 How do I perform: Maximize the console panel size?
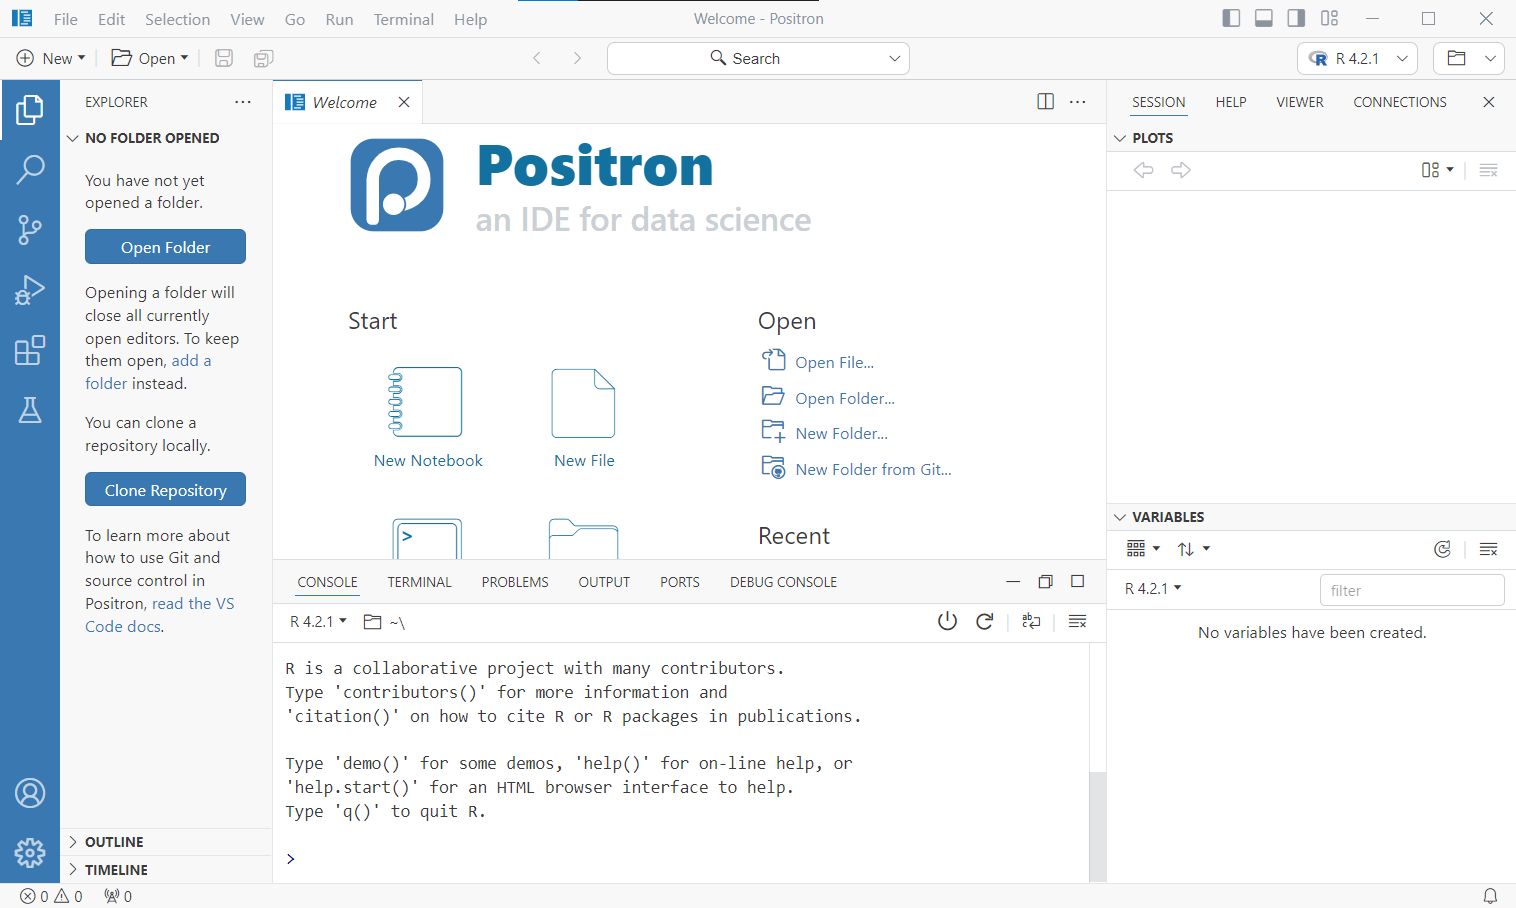click(1077, 581)
